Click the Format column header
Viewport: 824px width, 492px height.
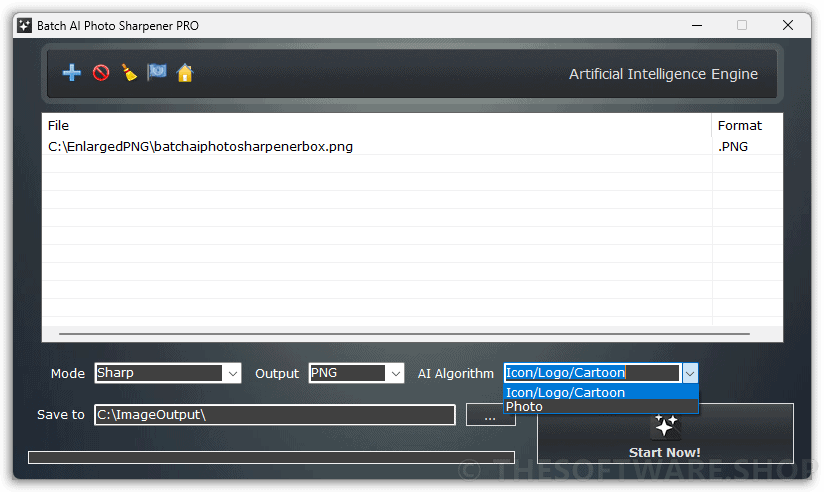(x=747, y=126)
